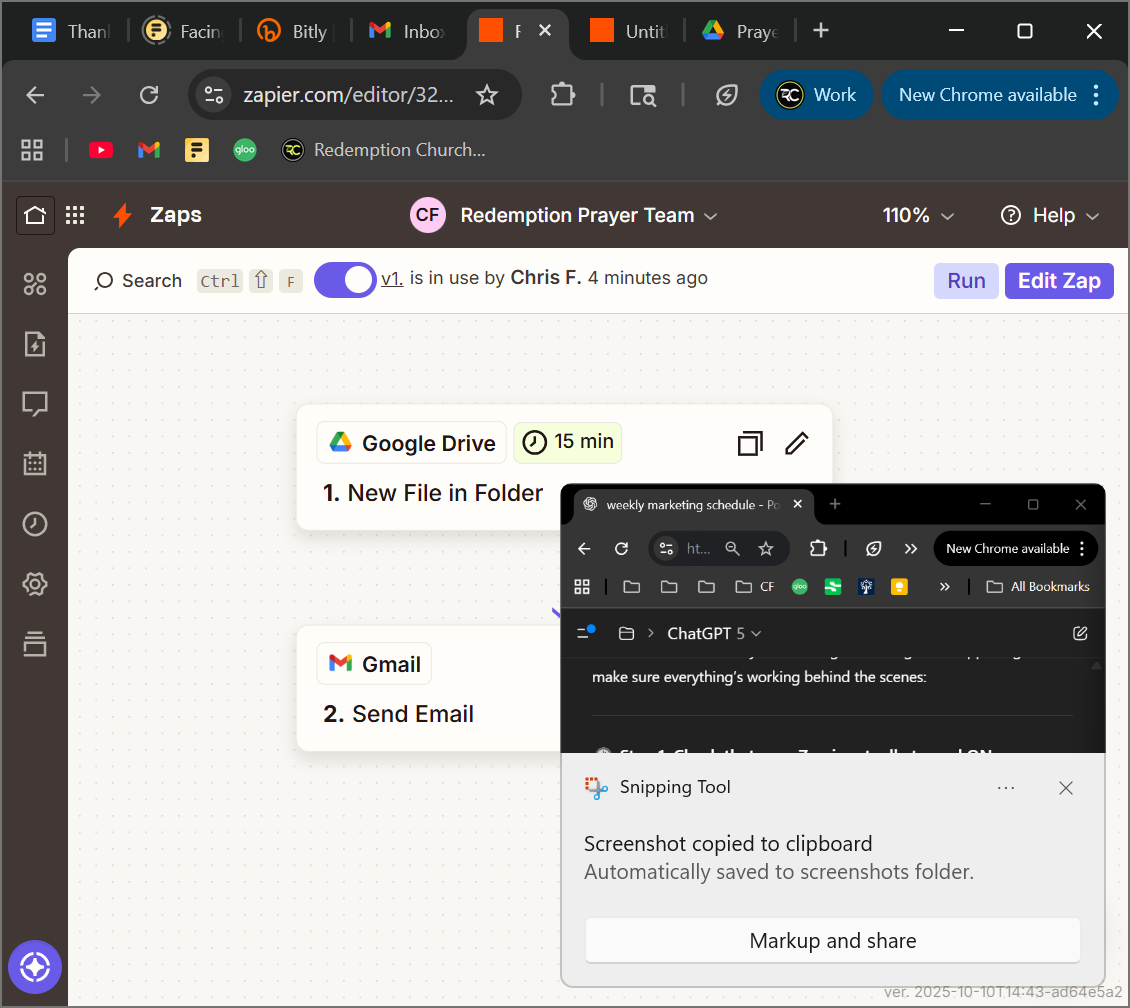Click the sidebar settings gear icon
Screen dimensions: 1130x1008
[x=35, y=584]
